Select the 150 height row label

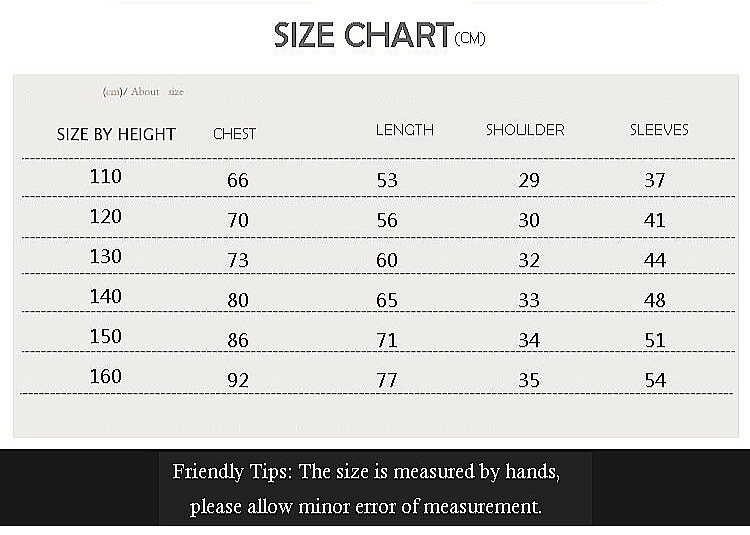(x=105, y=337)
